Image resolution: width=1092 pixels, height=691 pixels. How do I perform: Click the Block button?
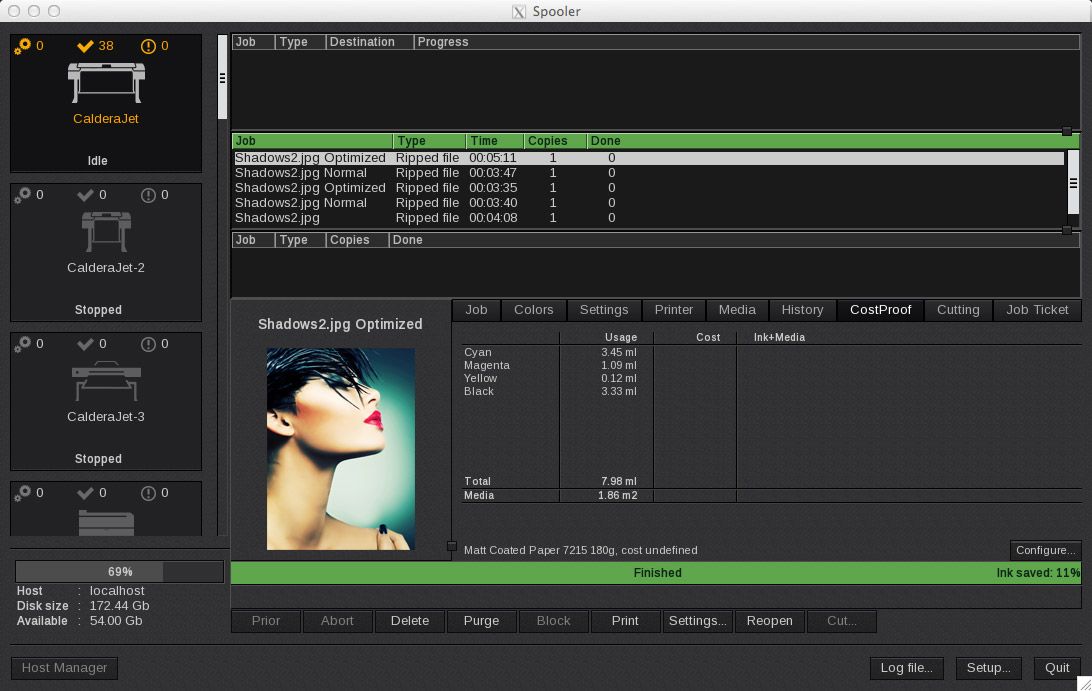[x=554, y=621]
